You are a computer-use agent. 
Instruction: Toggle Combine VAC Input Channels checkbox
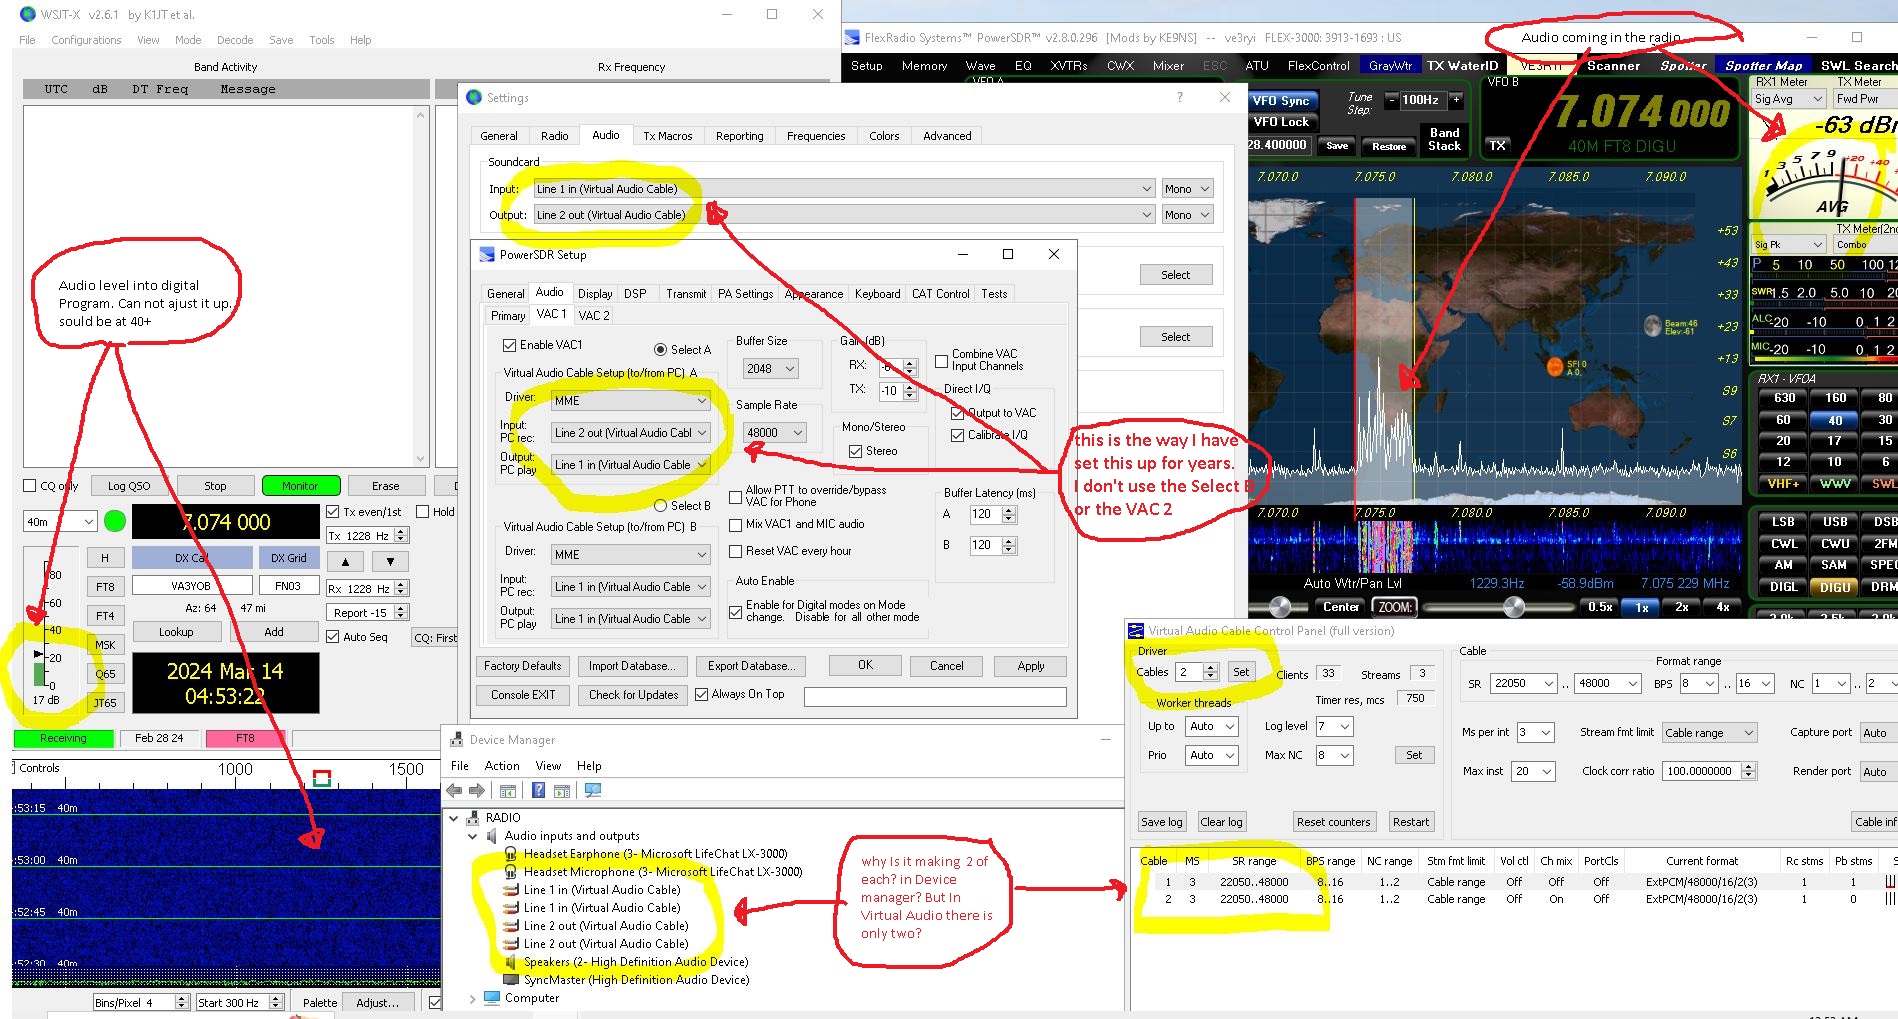tap(941, 361)
